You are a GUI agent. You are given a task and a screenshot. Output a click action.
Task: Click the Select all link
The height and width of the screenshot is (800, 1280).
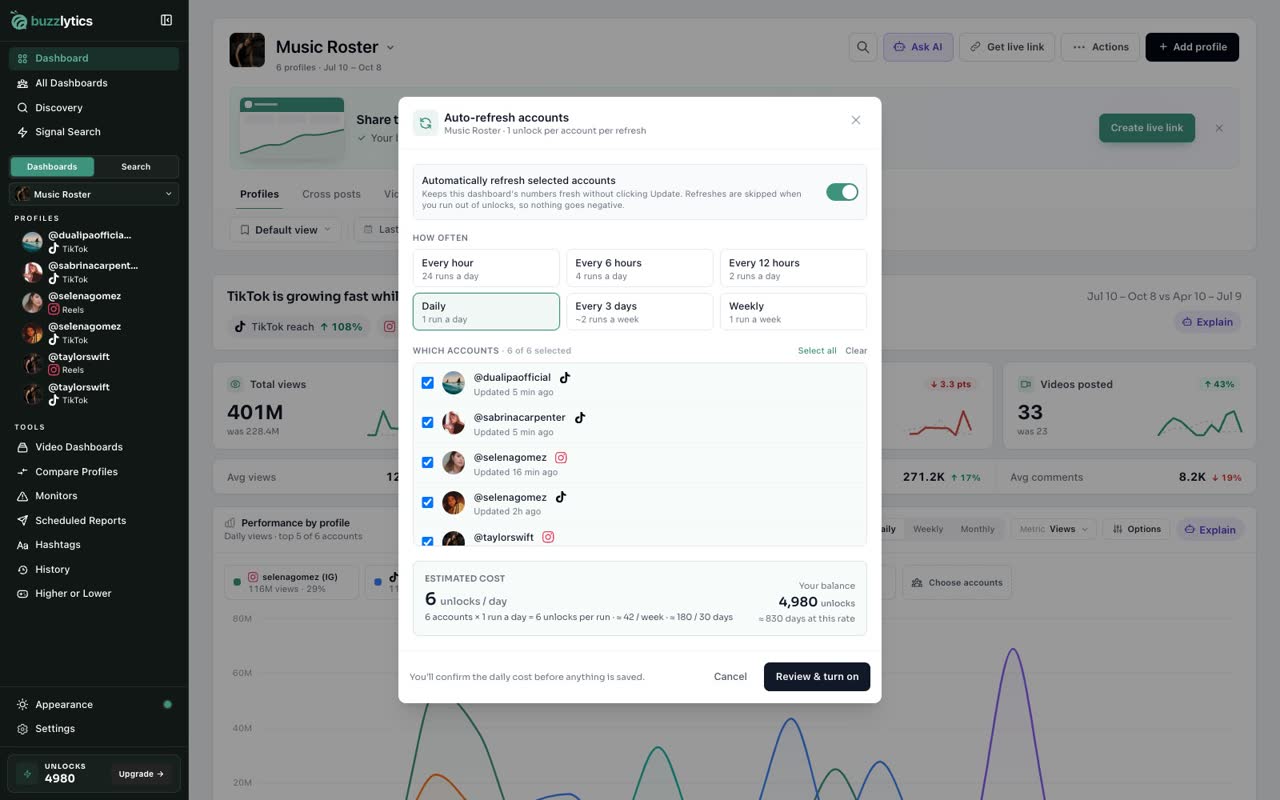pos(817,351)
